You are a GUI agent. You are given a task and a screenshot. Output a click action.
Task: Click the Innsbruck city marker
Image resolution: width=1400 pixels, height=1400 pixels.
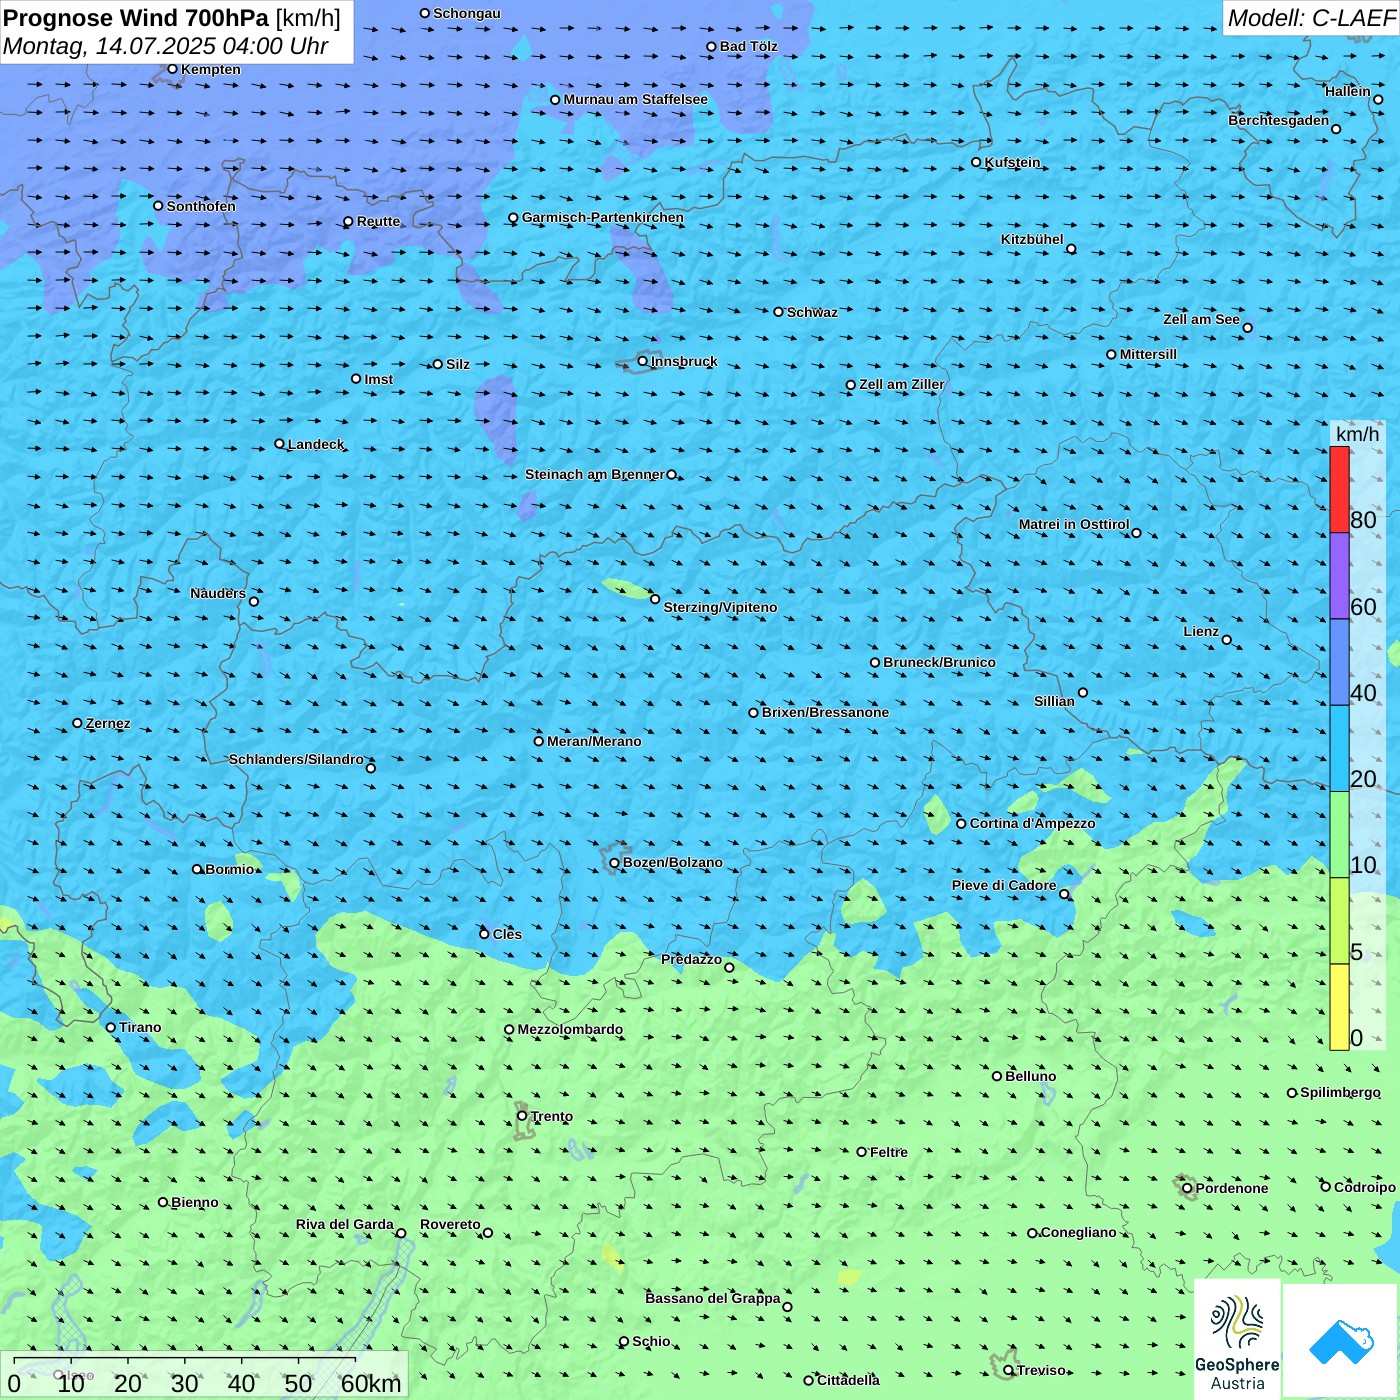[x=642, y=361]
